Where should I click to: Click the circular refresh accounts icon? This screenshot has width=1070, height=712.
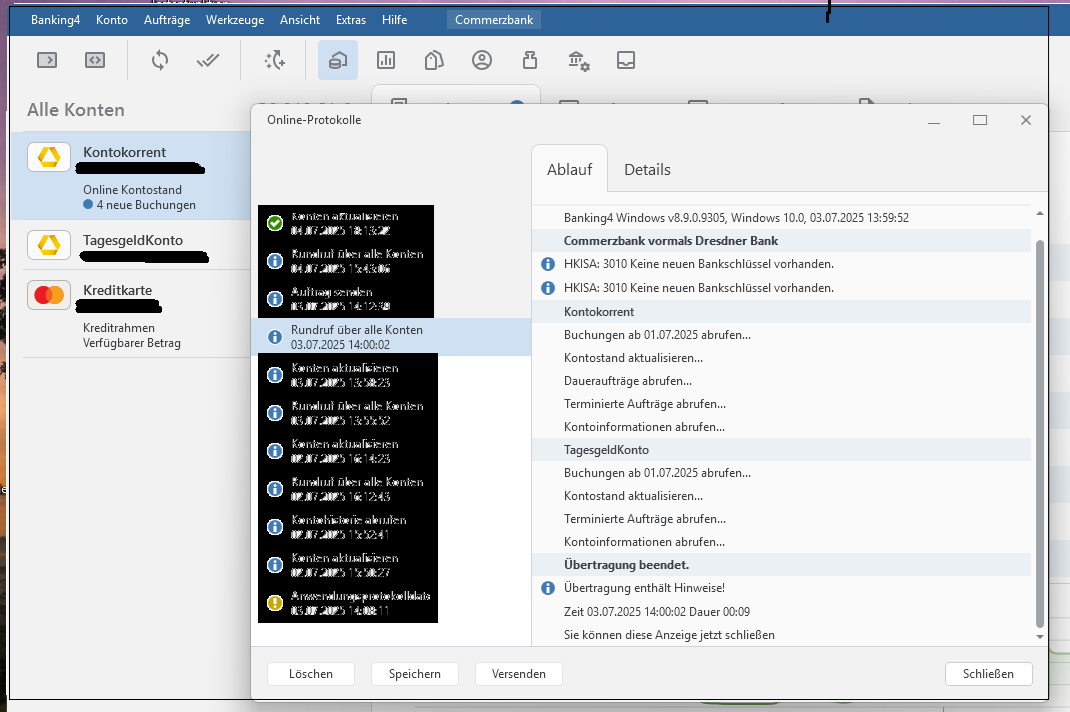click(x=160, y=60)
